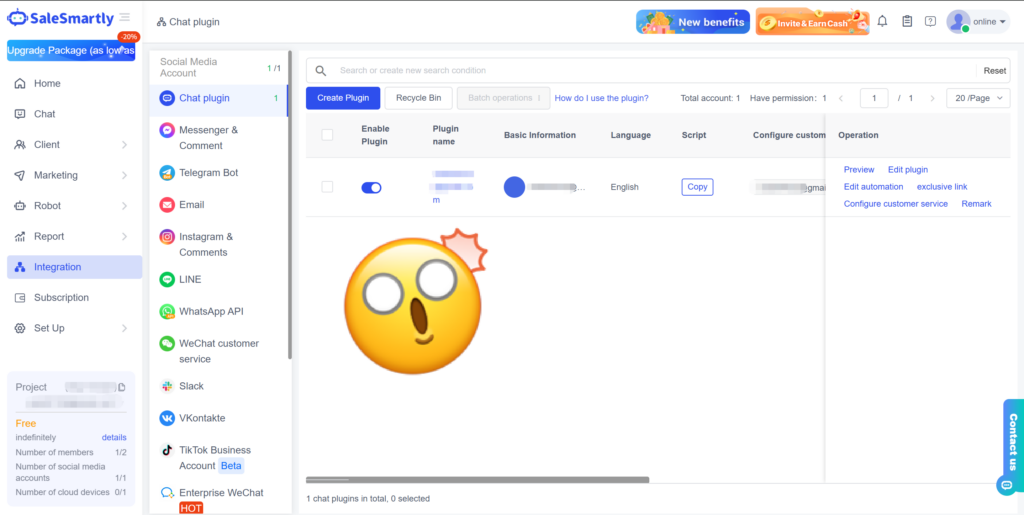Viewport: 1024px width, 515px height.
Task: Disable the Enable Plugin toggle switch
Action: (x=371, y=187)
